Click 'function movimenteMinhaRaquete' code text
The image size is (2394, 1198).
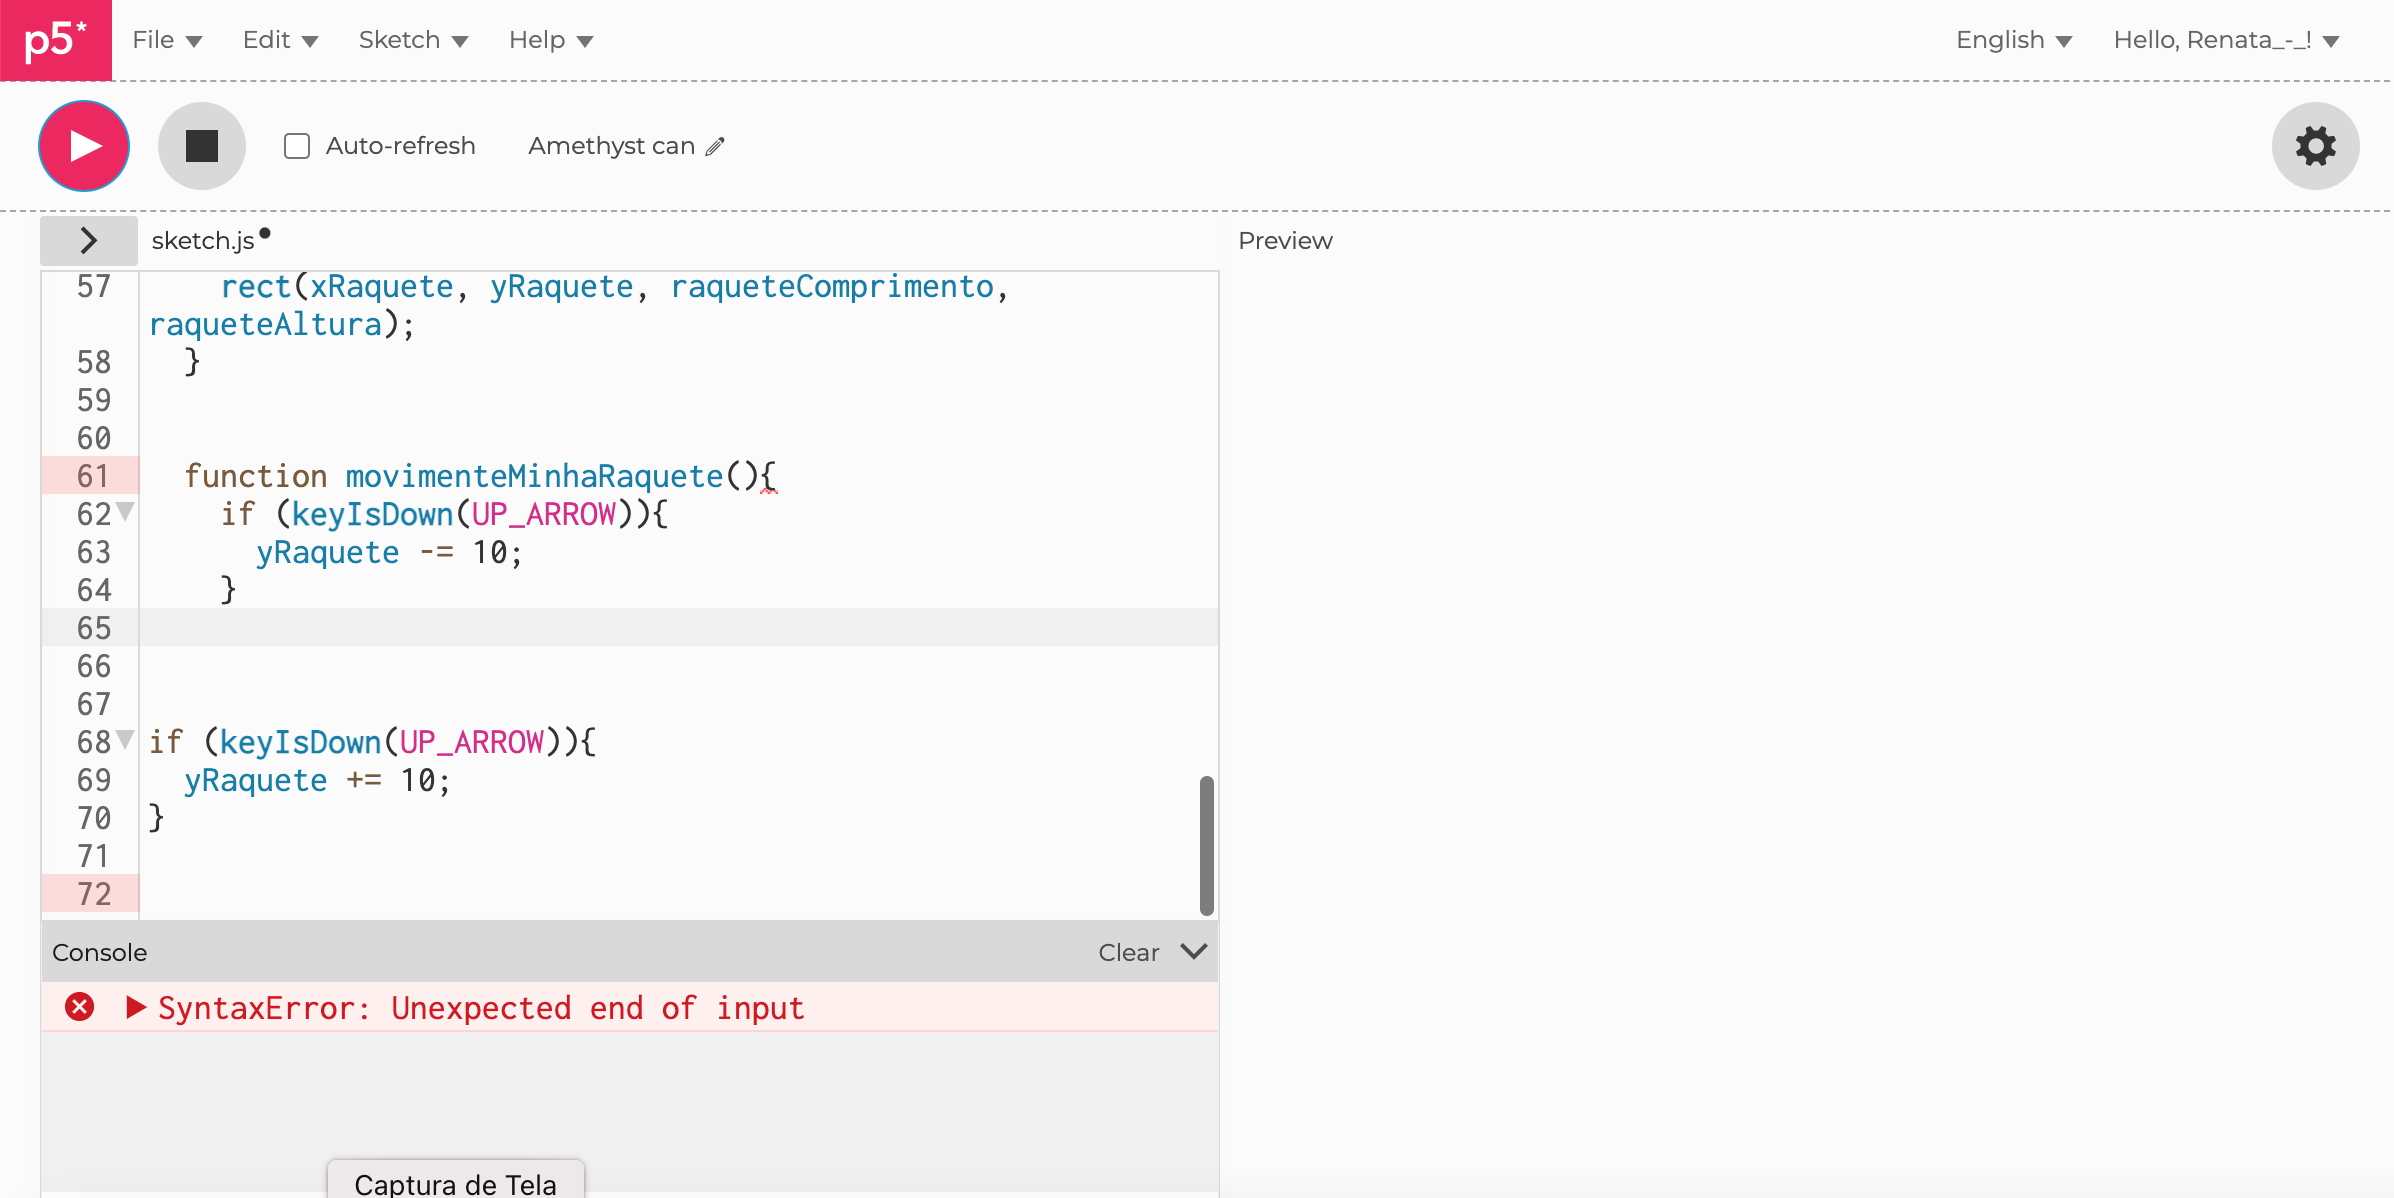point(454,476)
